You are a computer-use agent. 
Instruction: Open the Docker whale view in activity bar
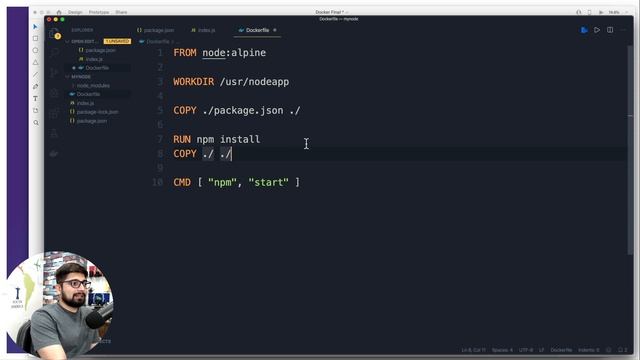[54, 153]
